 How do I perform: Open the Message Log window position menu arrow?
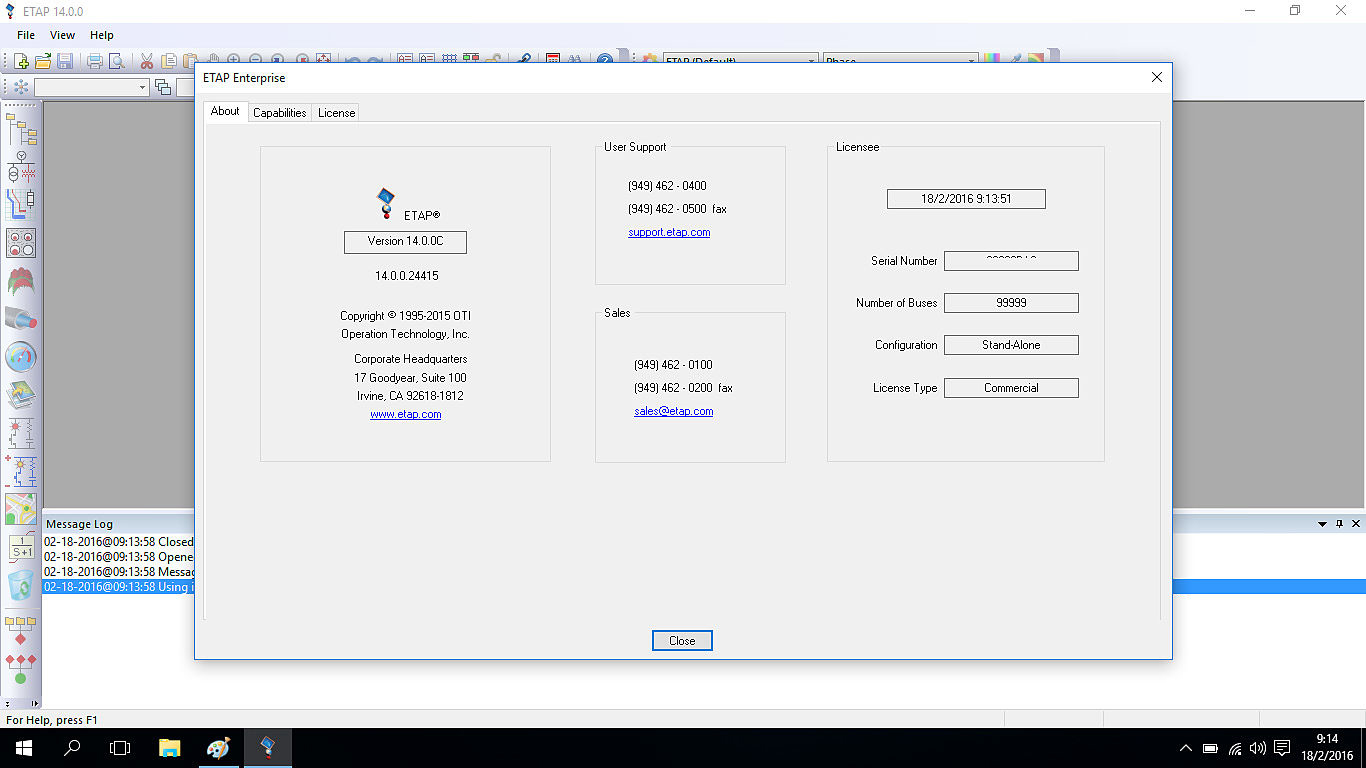1322,524
